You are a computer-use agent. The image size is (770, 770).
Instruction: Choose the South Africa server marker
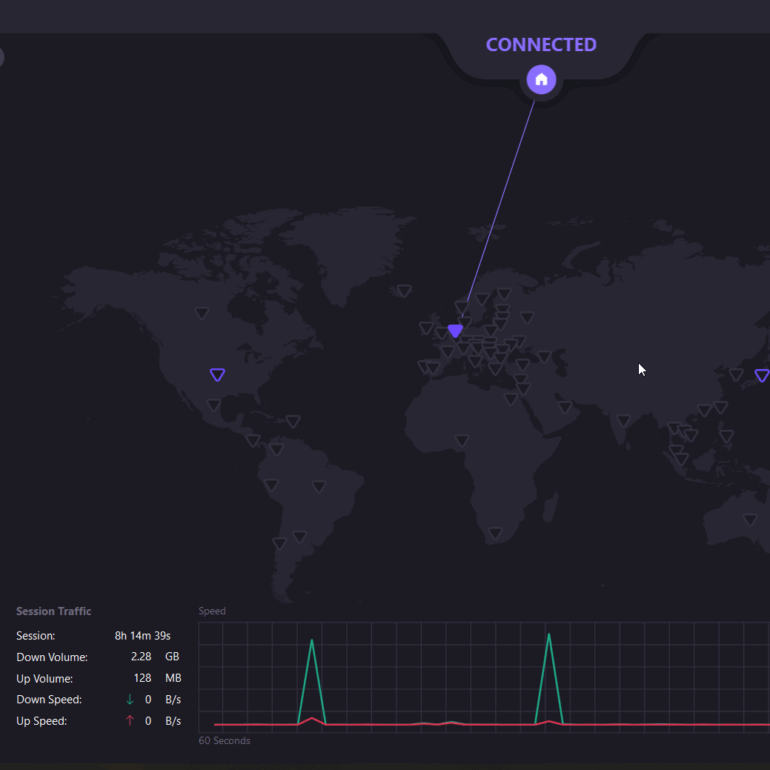[495, 533]
